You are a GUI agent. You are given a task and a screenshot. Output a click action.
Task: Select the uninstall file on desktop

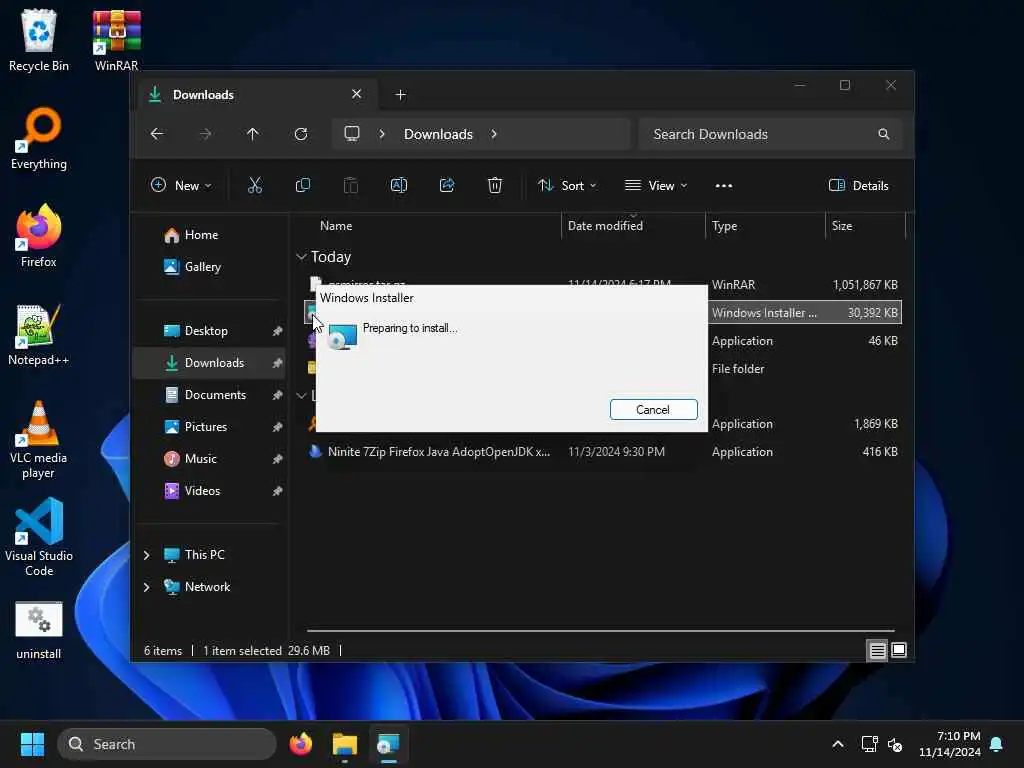[39, 630]
